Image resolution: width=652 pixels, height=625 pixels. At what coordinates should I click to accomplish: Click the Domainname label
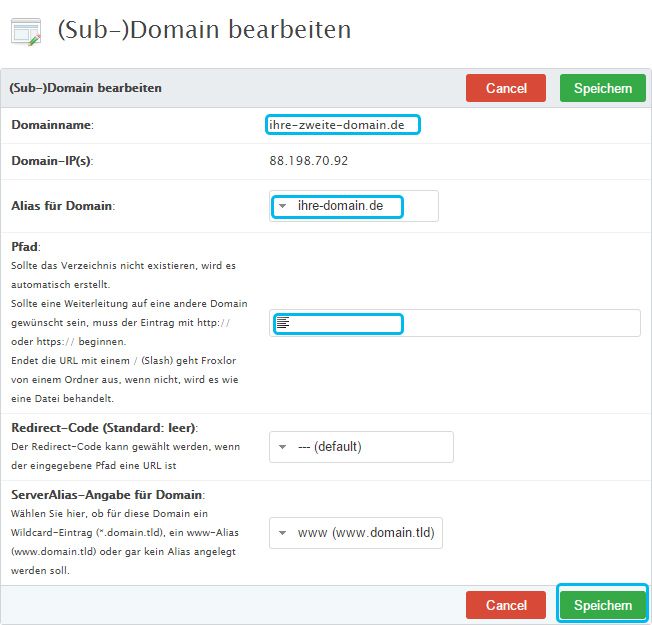(52, 125)
